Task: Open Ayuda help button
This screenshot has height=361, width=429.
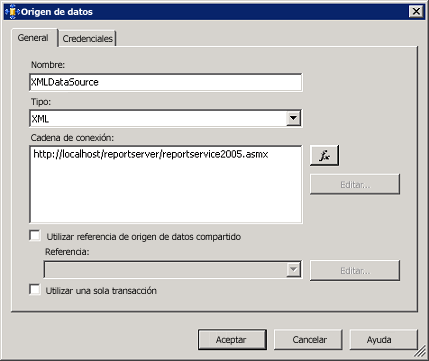Action: click(383, 340)
